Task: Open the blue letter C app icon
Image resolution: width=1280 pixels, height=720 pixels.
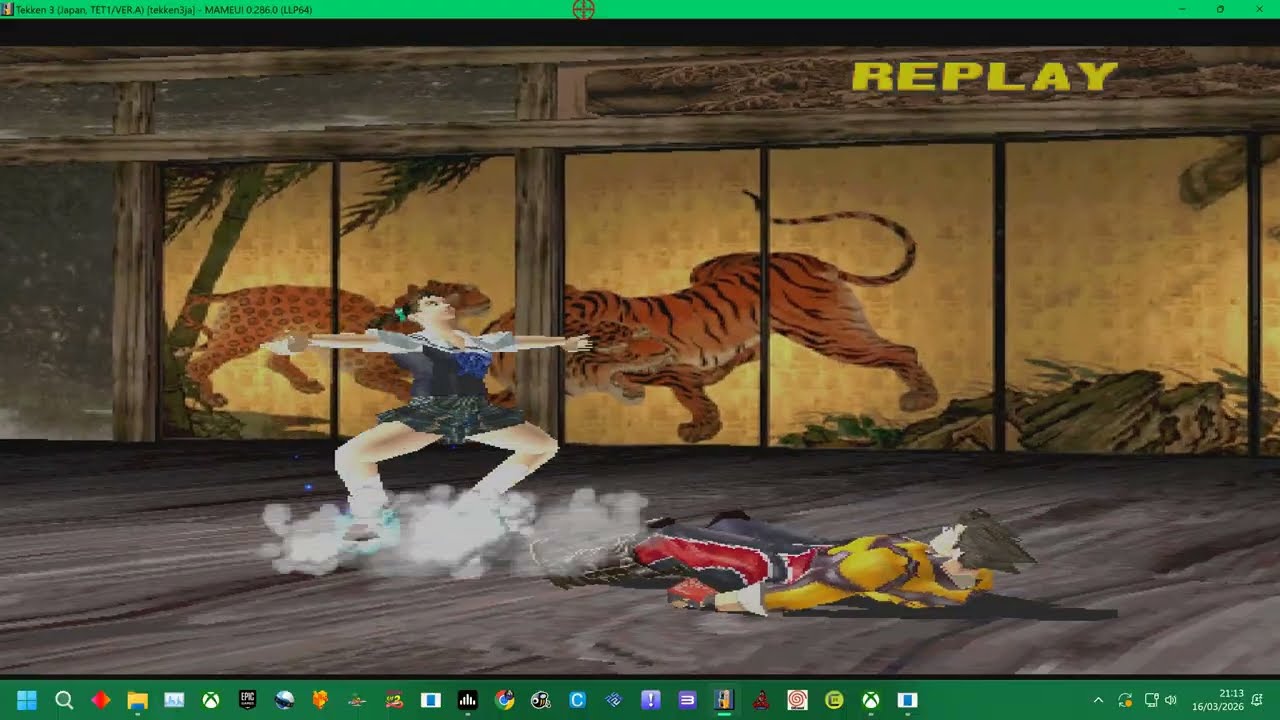Action: pyautogui.click(x=577, y=700)
